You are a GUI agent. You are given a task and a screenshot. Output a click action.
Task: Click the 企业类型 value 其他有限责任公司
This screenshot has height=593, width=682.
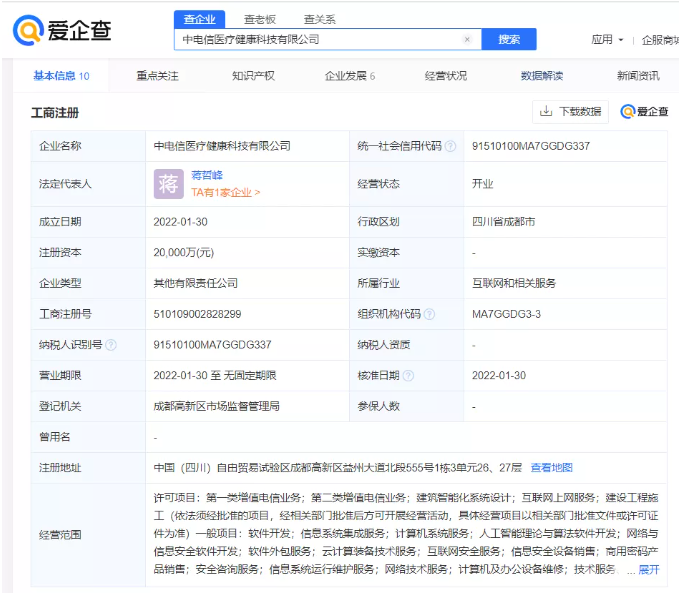point(195,283)
